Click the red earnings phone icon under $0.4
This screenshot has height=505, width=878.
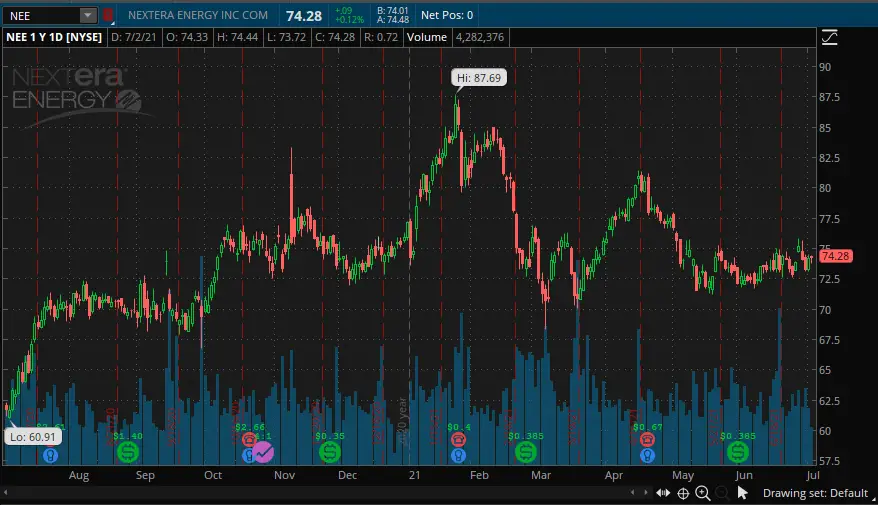pyautogui.click(x=459, y=439)
